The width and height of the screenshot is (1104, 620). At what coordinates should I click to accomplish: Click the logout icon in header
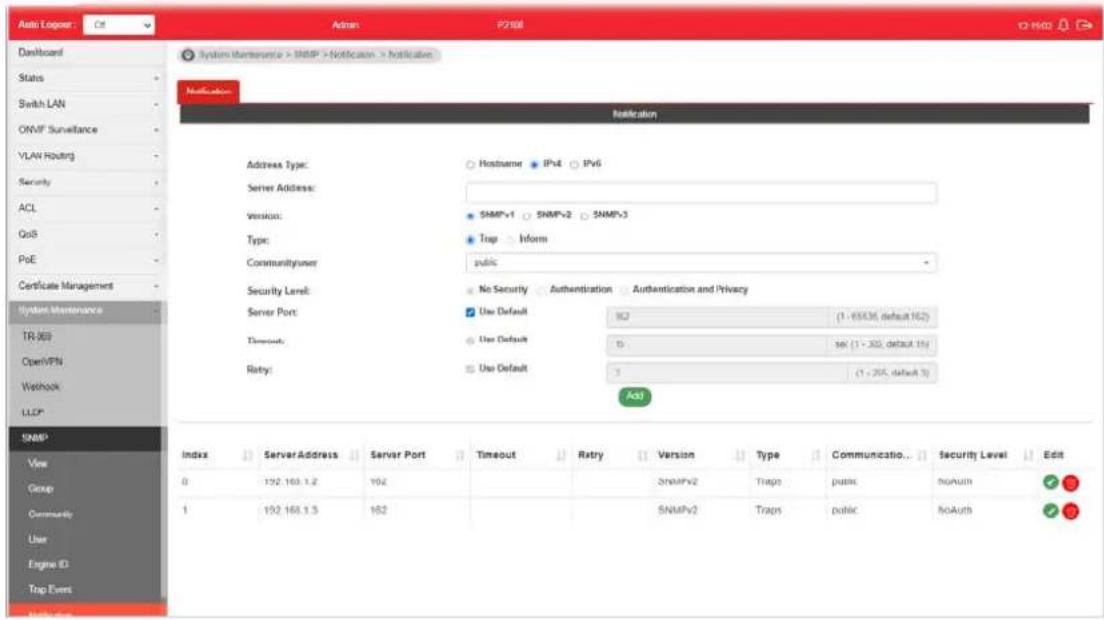pos(1084,25)
